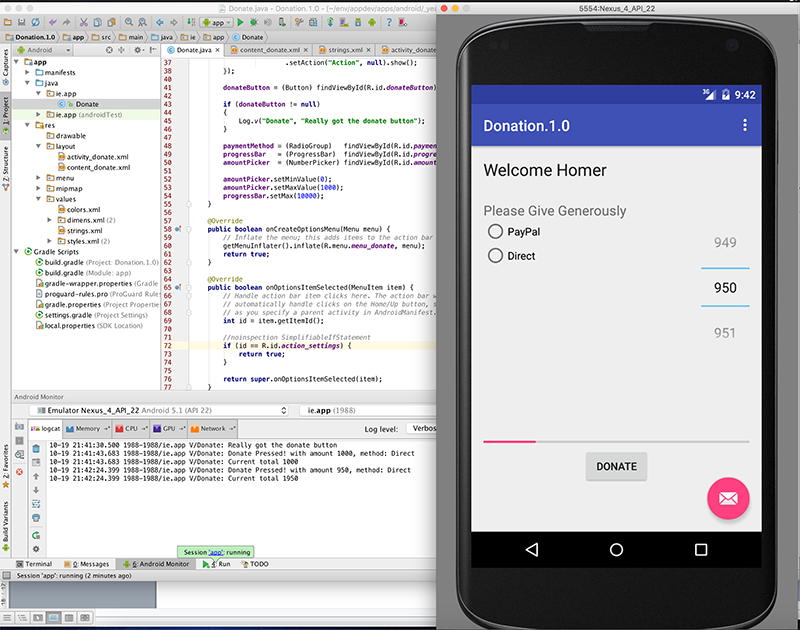Open the app run configuration dropdown
Image resolution: width=800 pixels, height=630 pixels.
[215, 21]
